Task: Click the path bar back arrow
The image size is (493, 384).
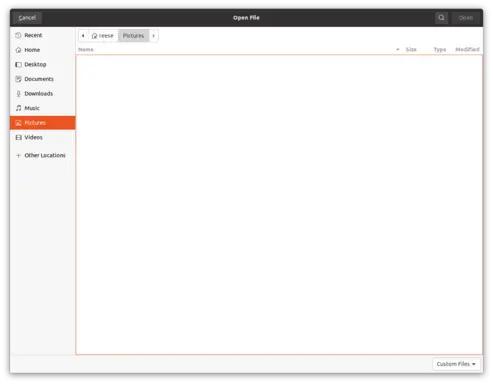Action: [x=83, y=36]
